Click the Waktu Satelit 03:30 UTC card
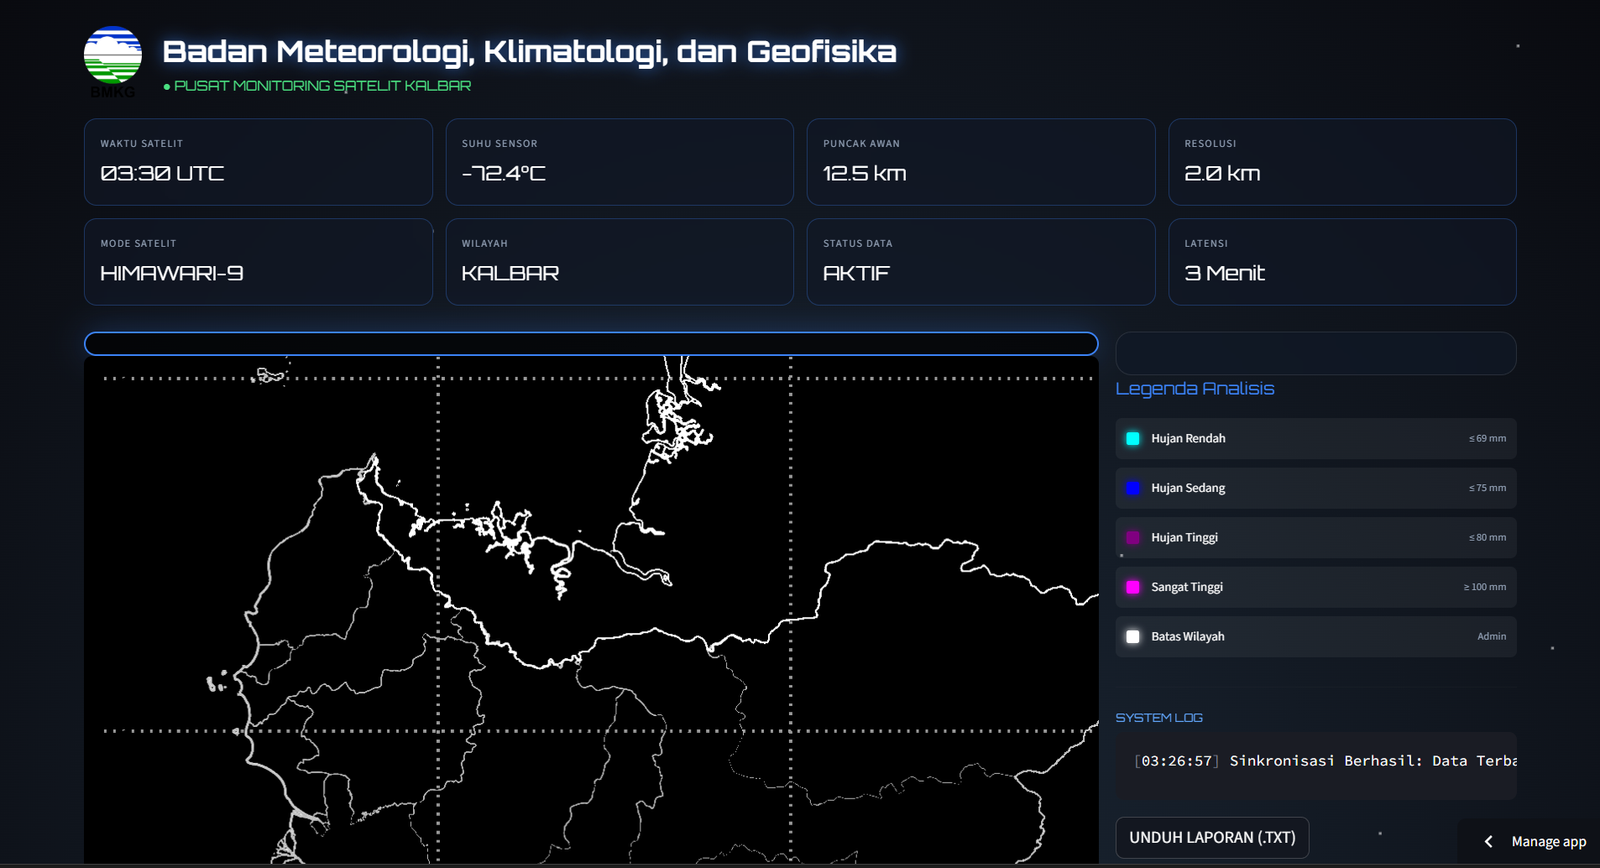Viewport: 1600px width, 868px height. pos(258,162)
